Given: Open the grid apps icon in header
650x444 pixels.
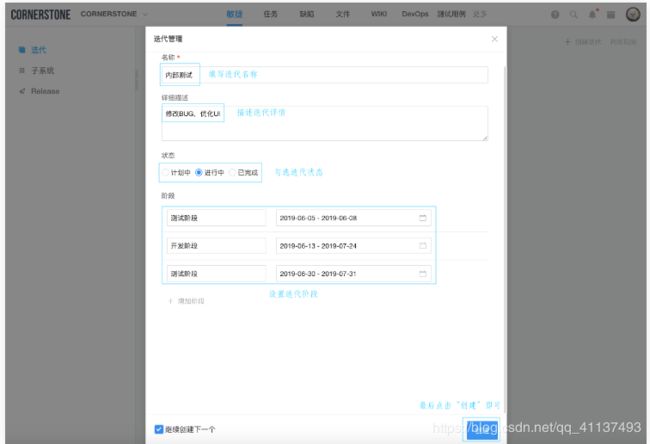Looking at the screenshot, I should coord(611,15).
